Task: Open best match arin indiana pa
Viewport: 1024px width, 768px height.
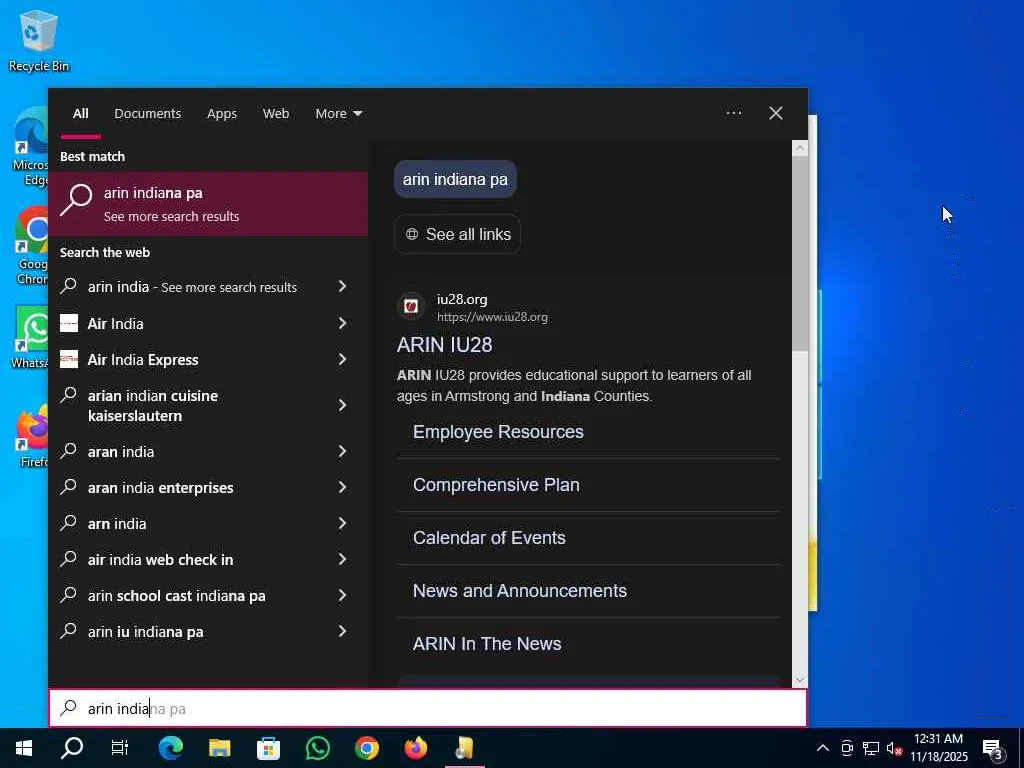Action: point(208,204)
